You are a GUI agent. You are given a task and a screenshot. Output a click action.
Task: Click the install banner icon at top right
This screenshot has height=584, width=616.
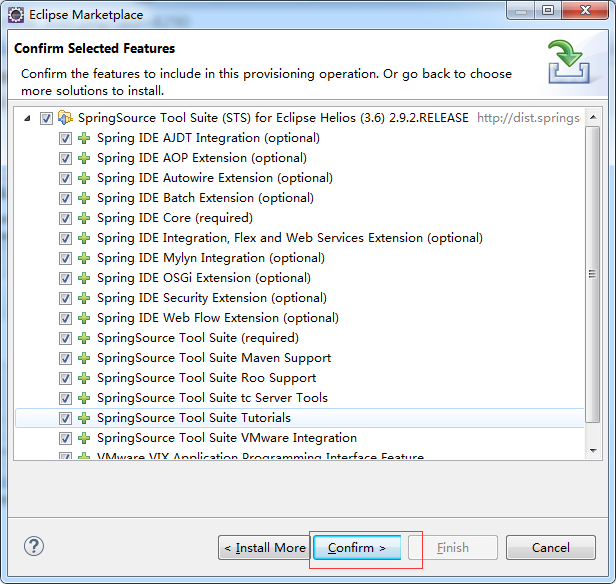[567, 62]
